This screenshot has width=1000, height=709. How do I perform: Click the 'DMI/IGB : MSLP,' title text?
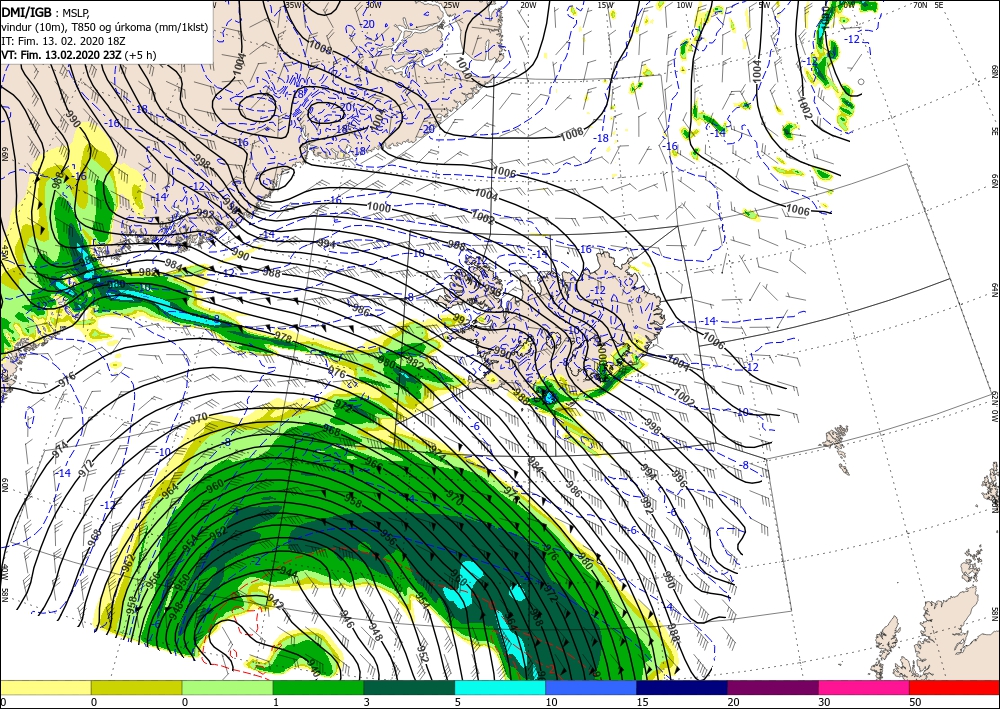click(x=45, y=11)
